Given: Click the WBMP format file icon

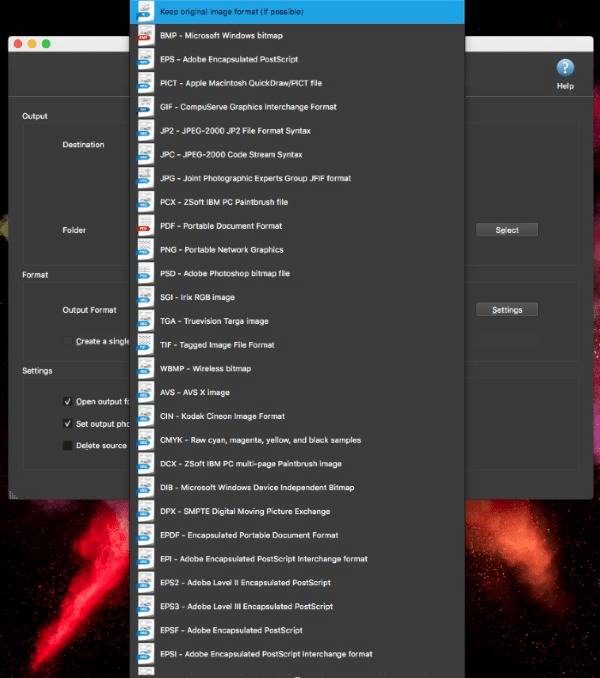Looking at the screenshot, I should pos(145,368).
